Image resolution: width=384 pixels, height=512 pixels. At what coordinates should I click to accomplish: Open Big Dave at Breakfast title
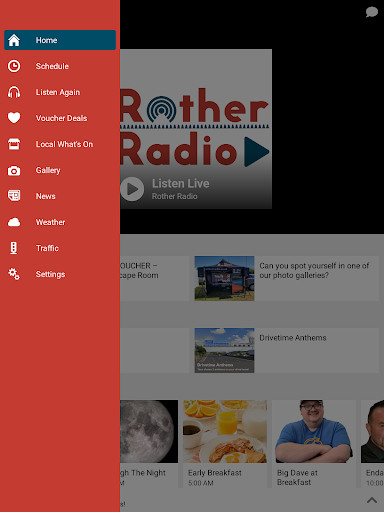(x=297, y=477)
